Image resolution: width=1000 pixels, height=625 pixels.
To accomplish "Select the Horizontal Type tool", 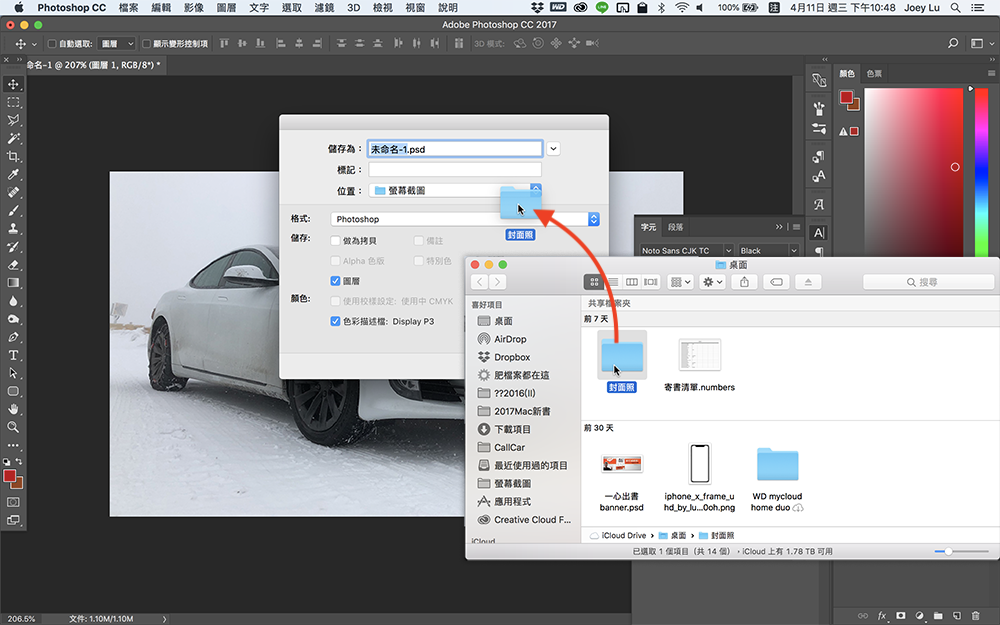I will [13, 355].
